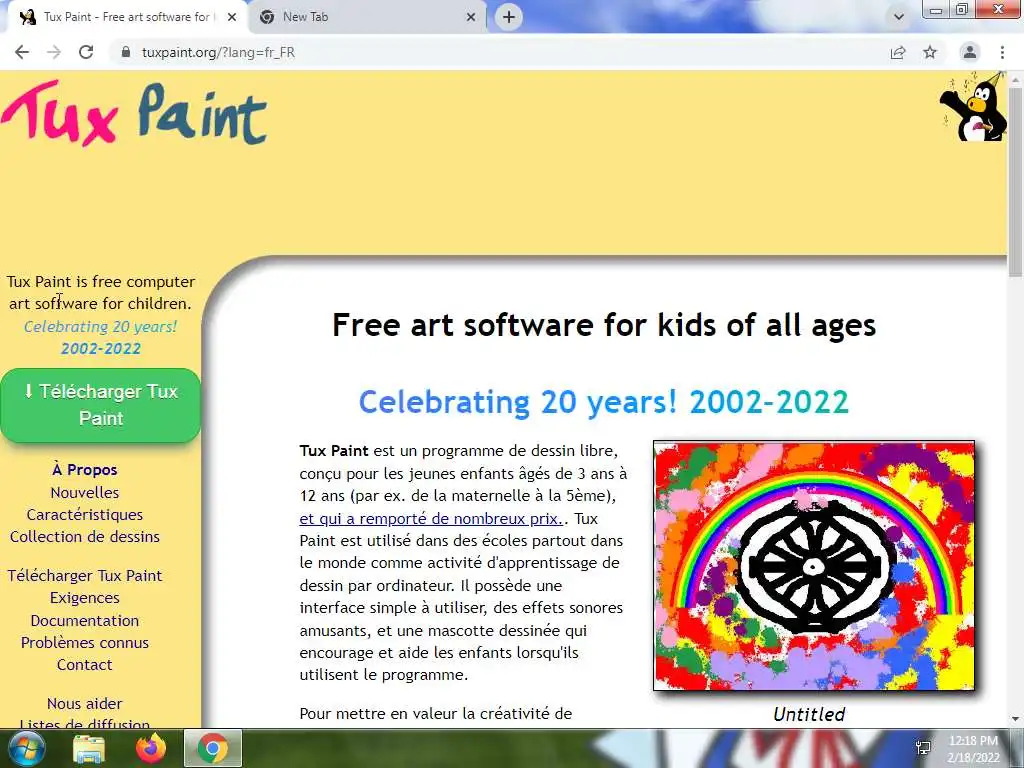Launch Firefox from the taskbar
This screenshot has width=1024, height=768.
coord(151,748)
